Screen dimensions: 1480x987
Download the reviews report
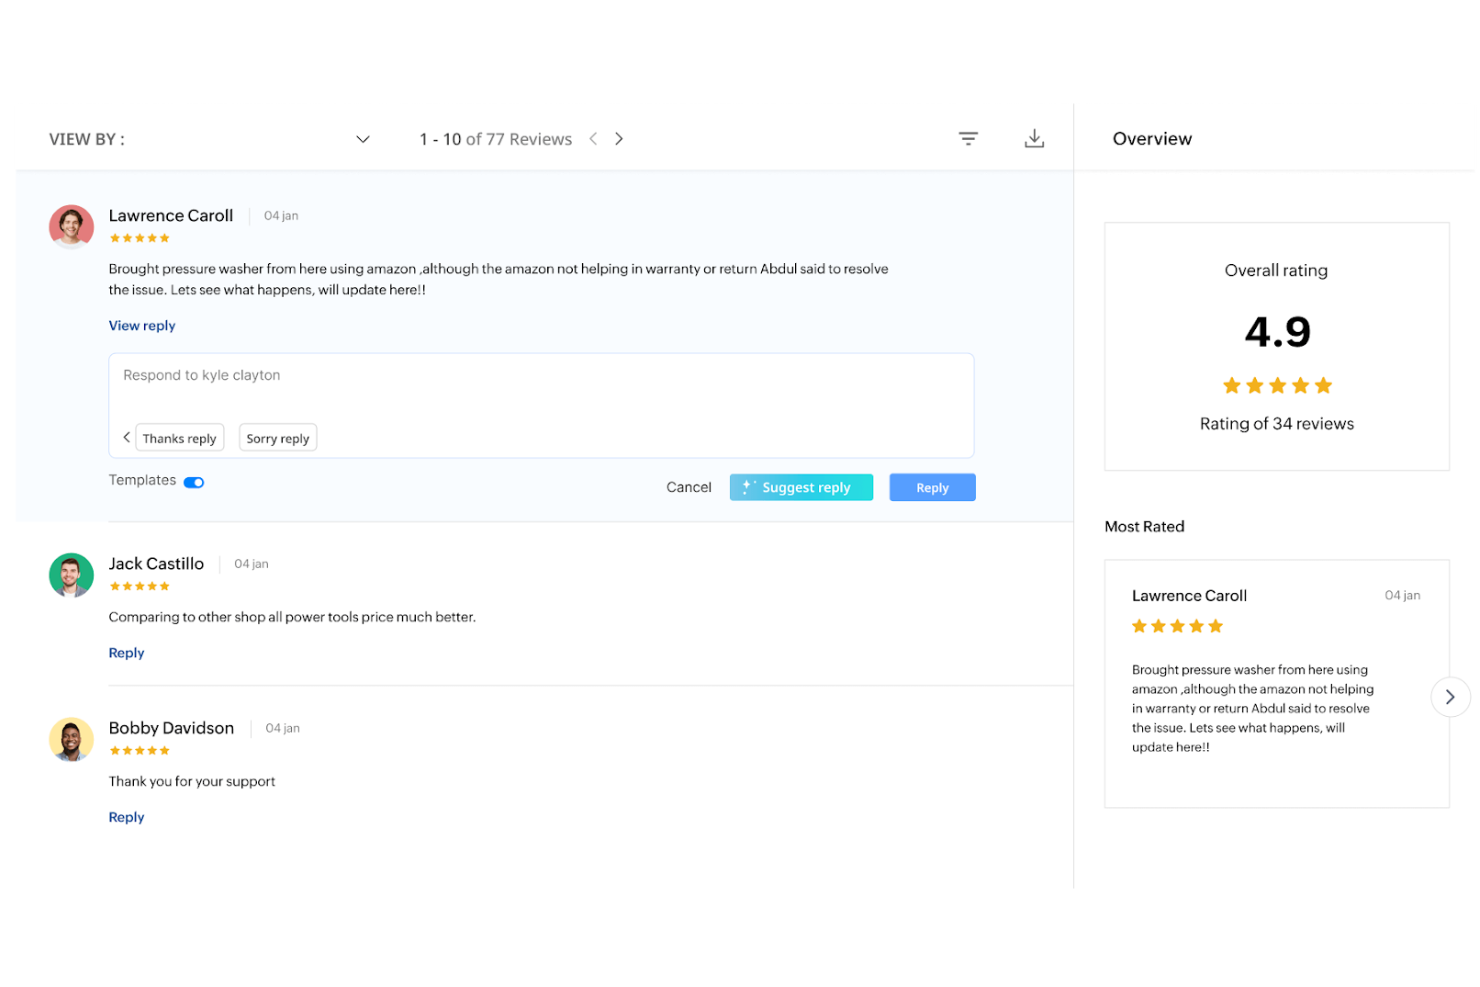point(1035,138)
